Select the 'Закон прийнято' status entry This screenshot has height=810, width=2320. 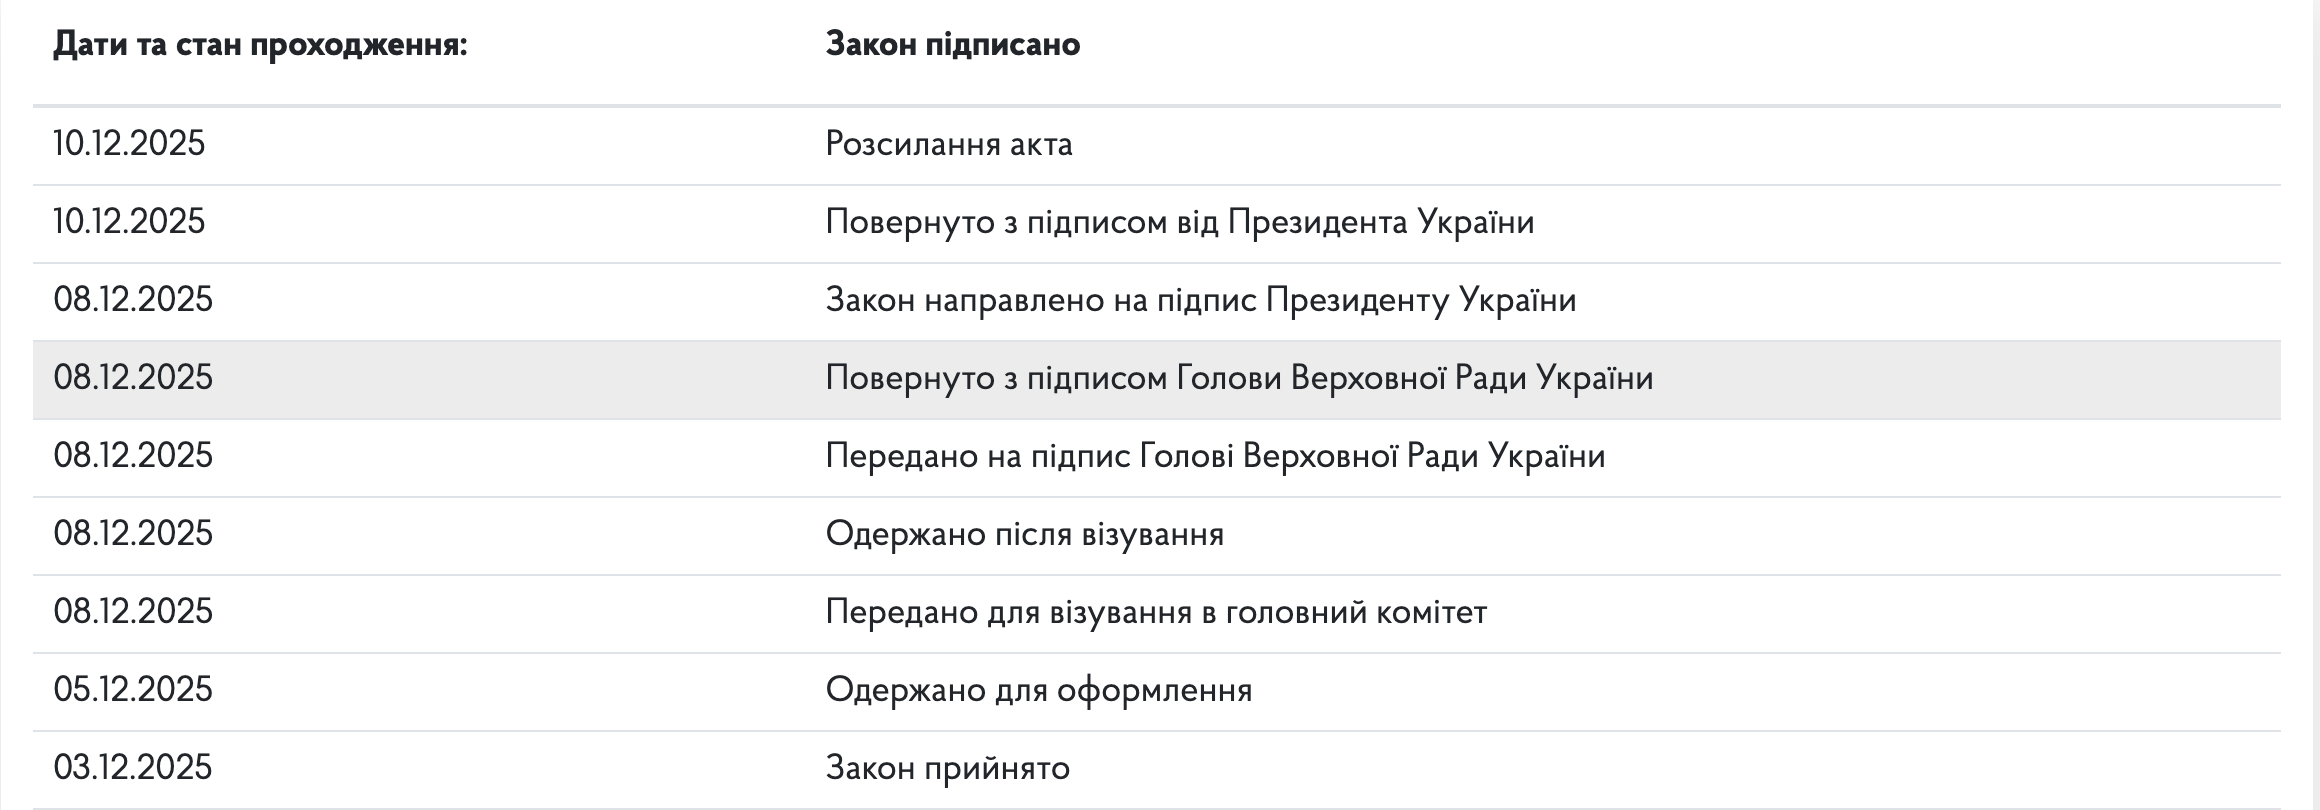click(947, 768)
